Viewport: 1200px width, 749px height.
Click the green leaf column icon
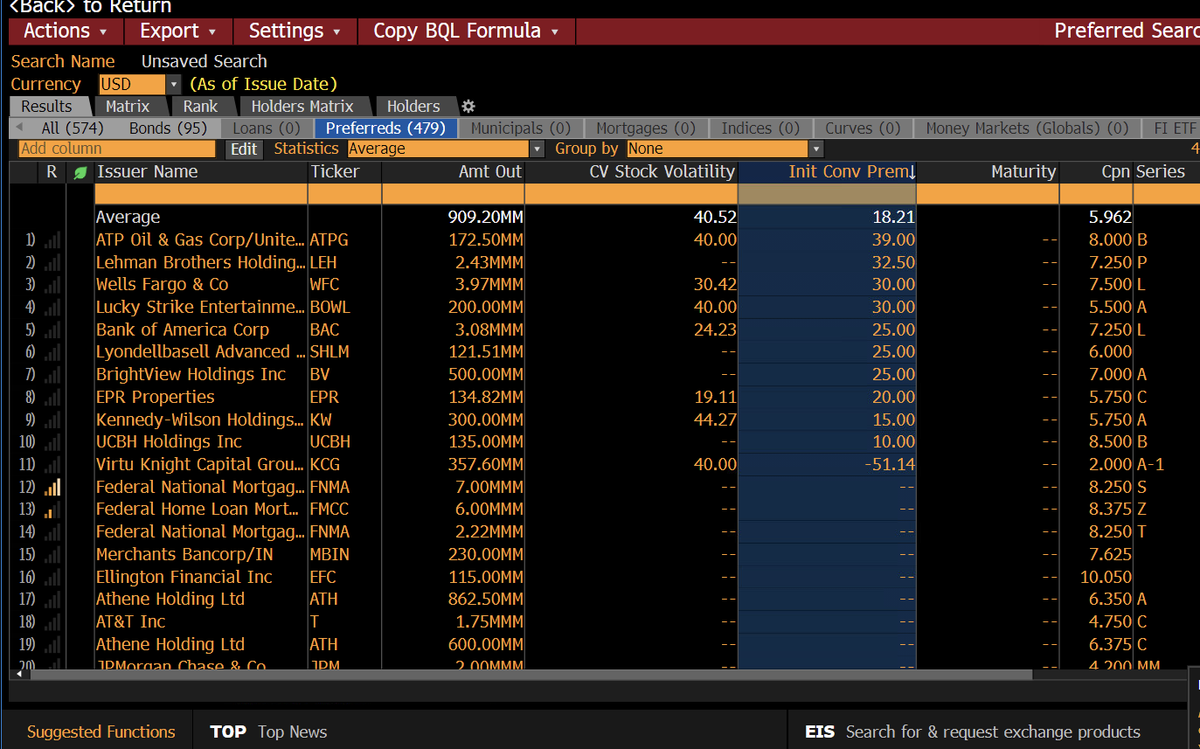point(80,172)
